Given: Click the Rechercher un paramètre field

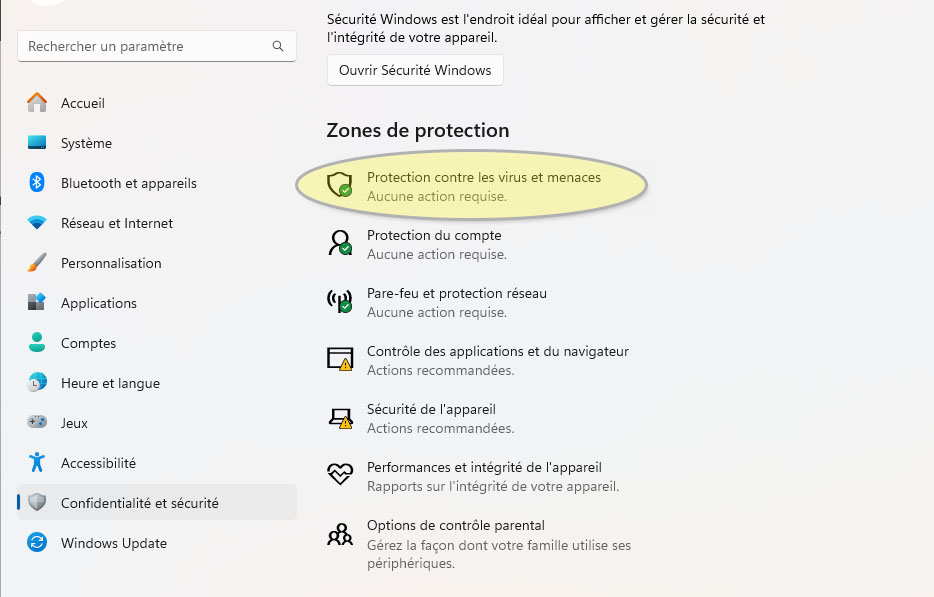Looking at the screenshot, I should [x=157, y=46].
